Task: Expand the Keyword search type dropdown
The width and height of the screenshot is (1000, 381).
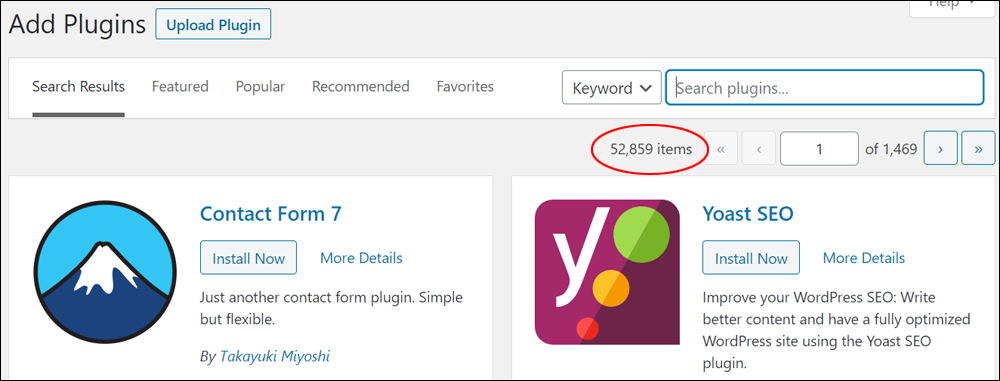Action: pyautogui.click(x=612, y=87)
